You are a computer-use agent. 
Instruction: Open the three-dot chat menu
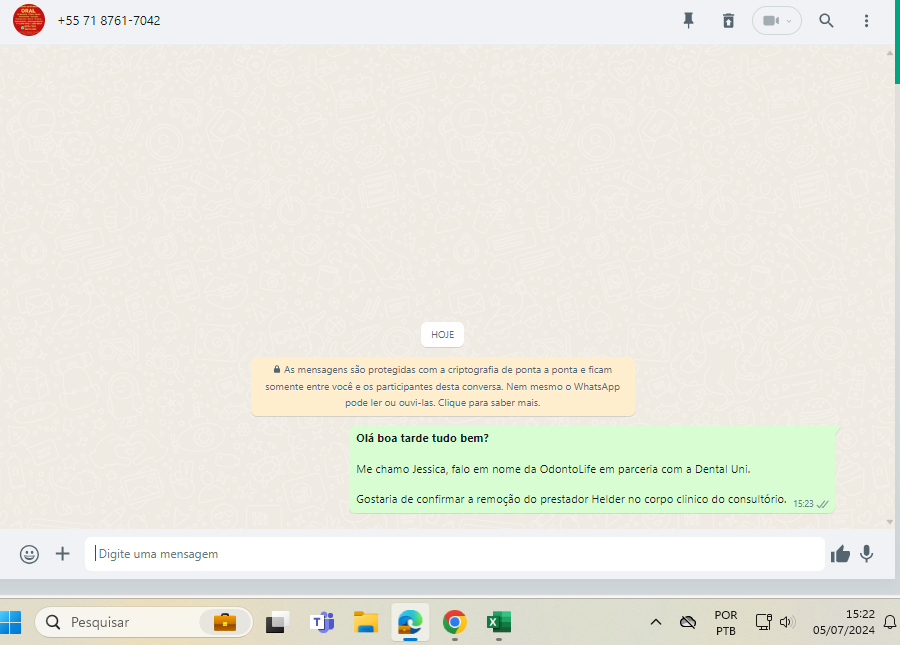pos(866,21)
